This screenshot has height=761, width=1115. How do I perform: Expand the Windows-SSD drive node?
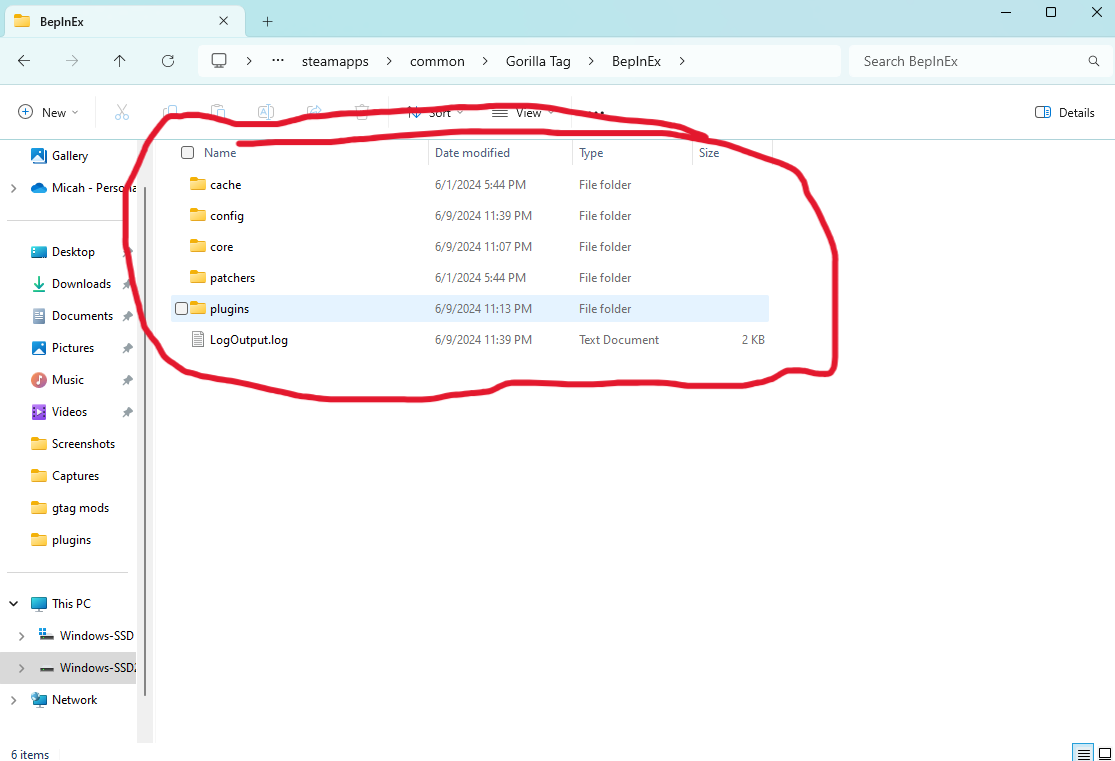click(21, 636)
